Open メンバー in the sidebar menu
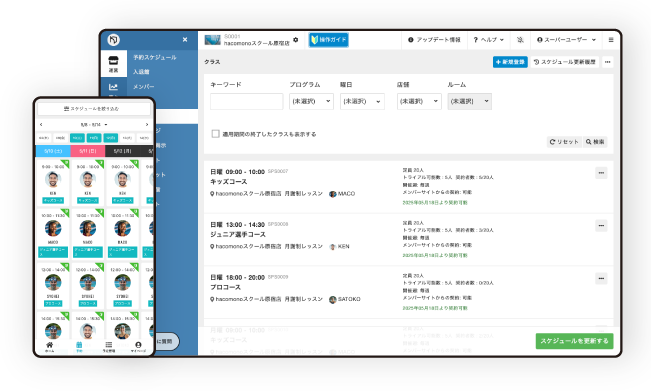651x391 pixels. [x=143, y=86]
